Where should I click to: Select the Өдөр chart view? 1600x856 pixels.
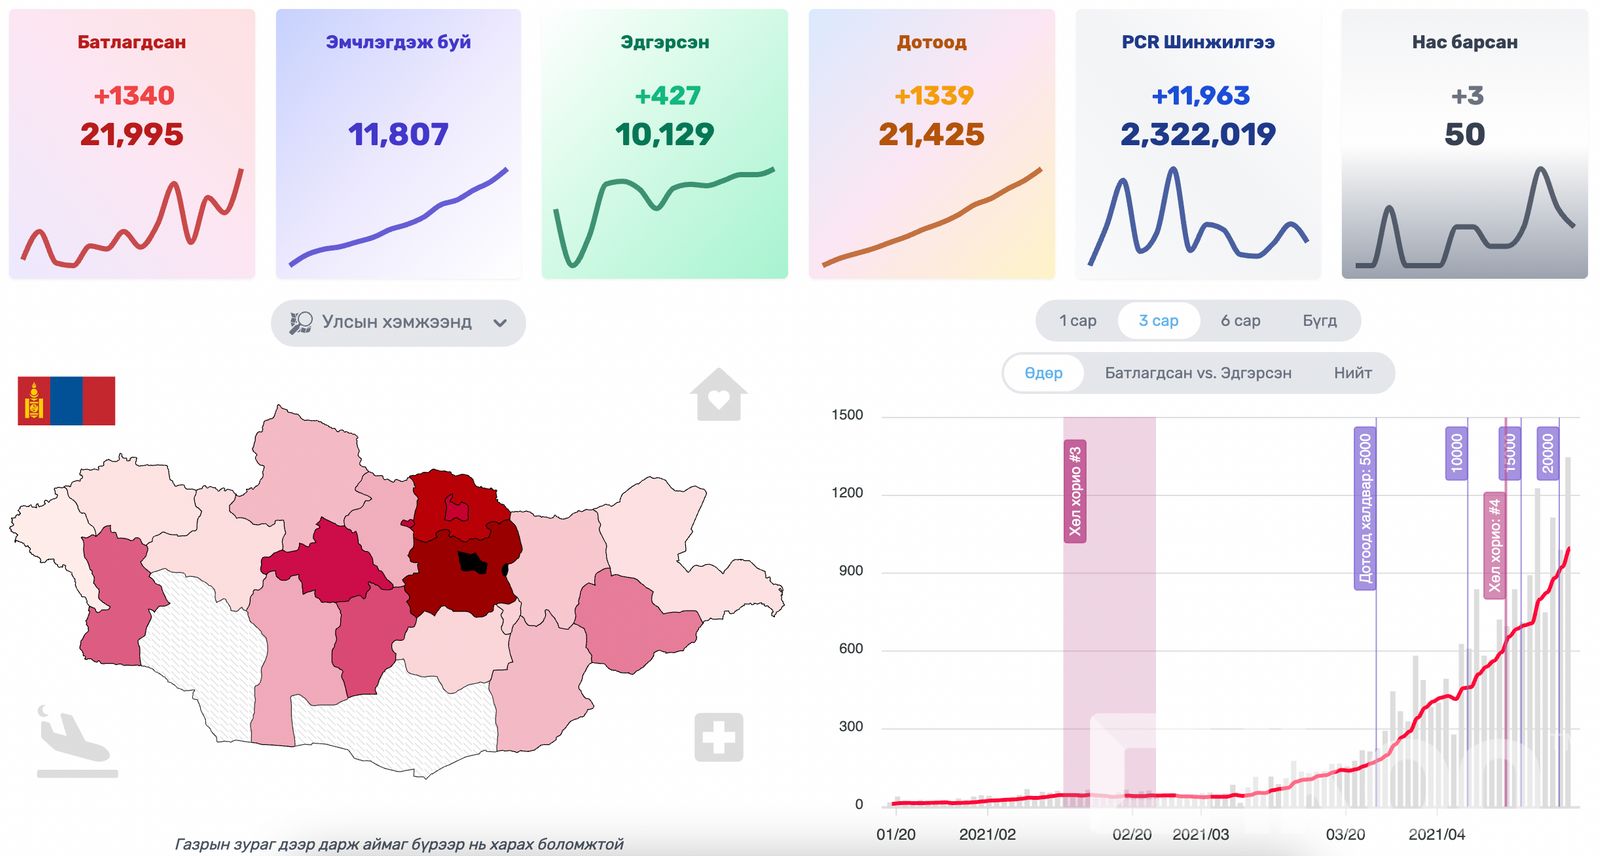coord(1043,373)
